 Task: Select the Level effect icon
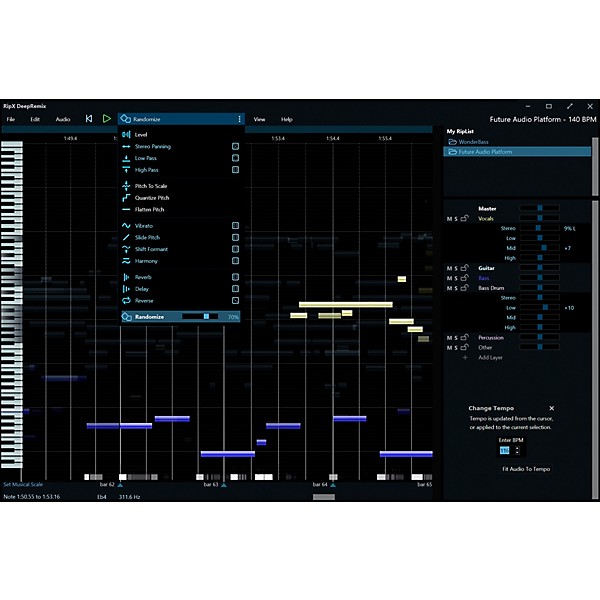pos(126,134)
